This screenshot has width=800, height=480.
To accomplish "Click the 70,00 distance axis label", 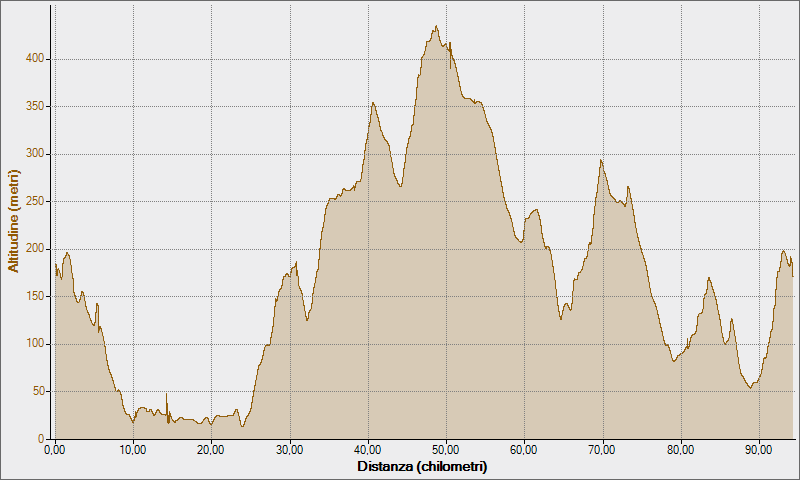I will pyautogui.click(x=602, y=450).
